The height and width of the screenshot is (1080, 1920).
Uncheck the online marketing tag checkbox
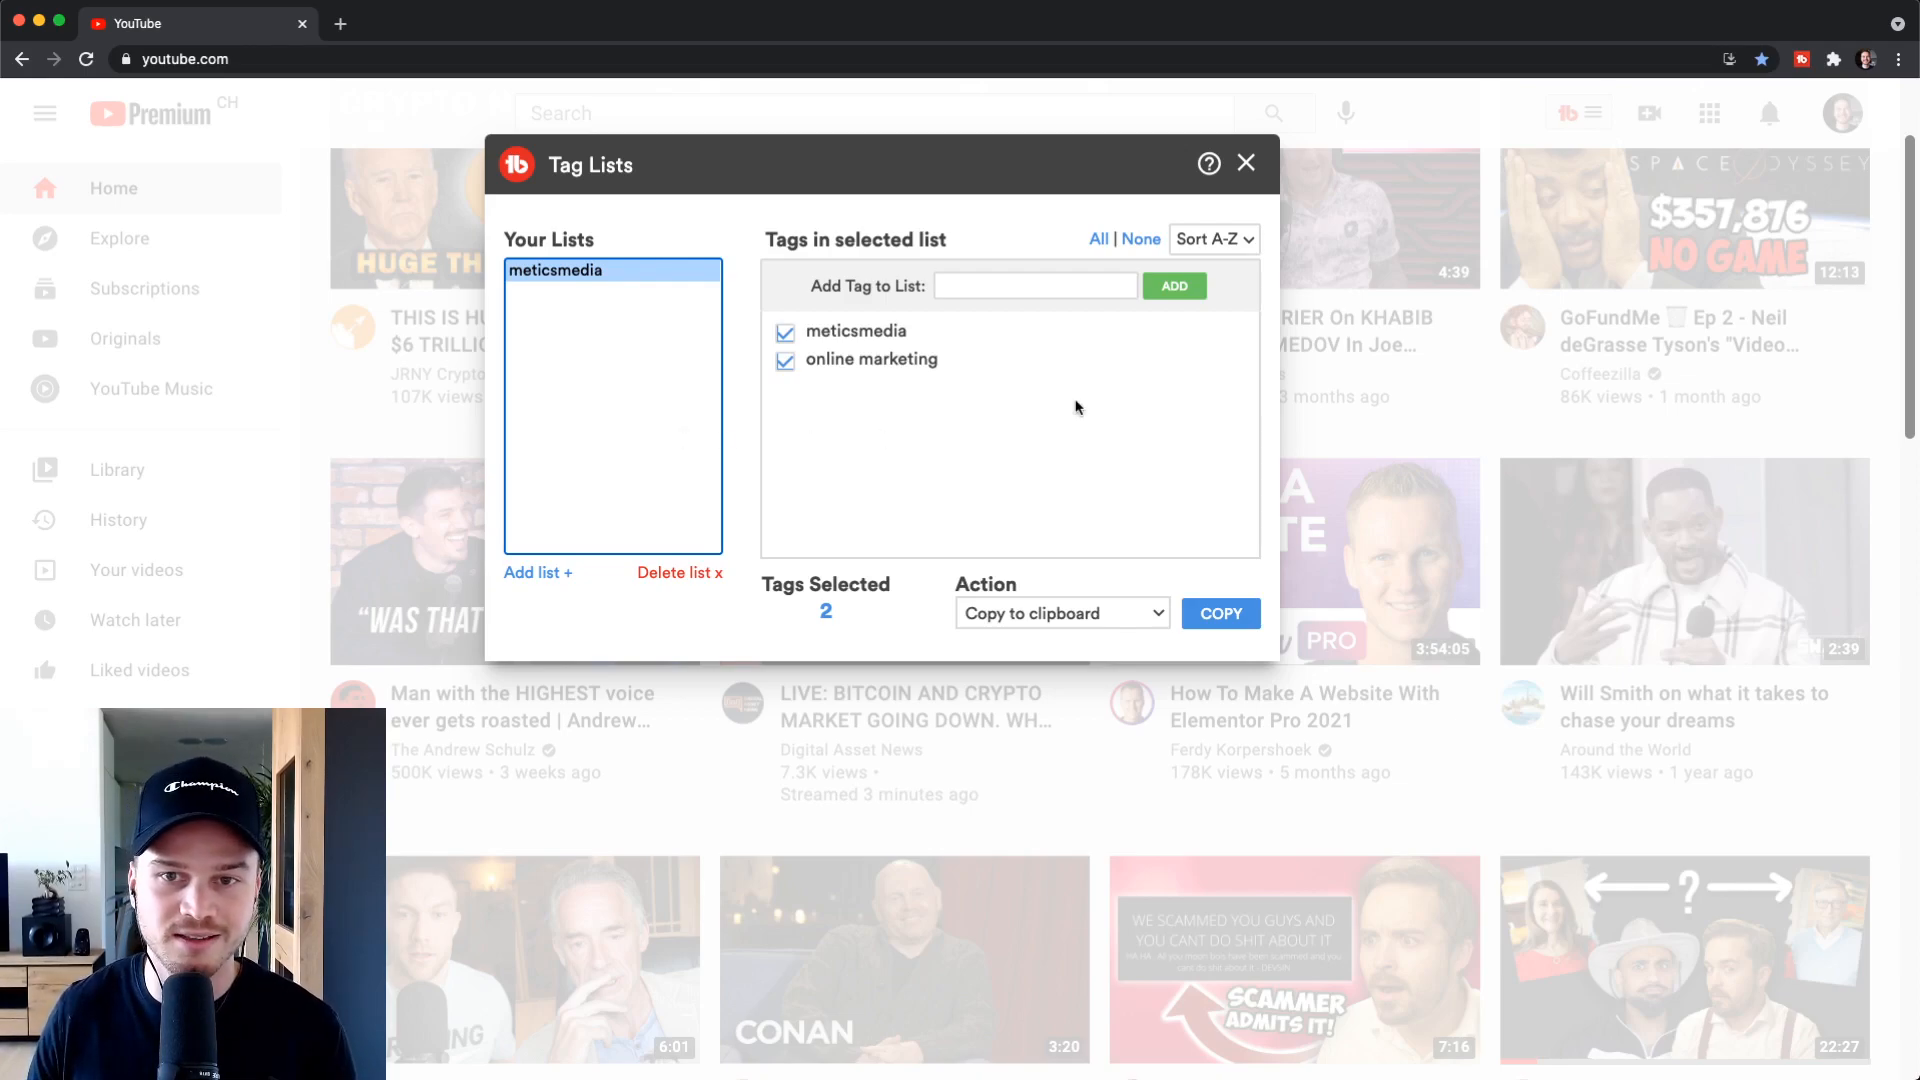point(785,360)
